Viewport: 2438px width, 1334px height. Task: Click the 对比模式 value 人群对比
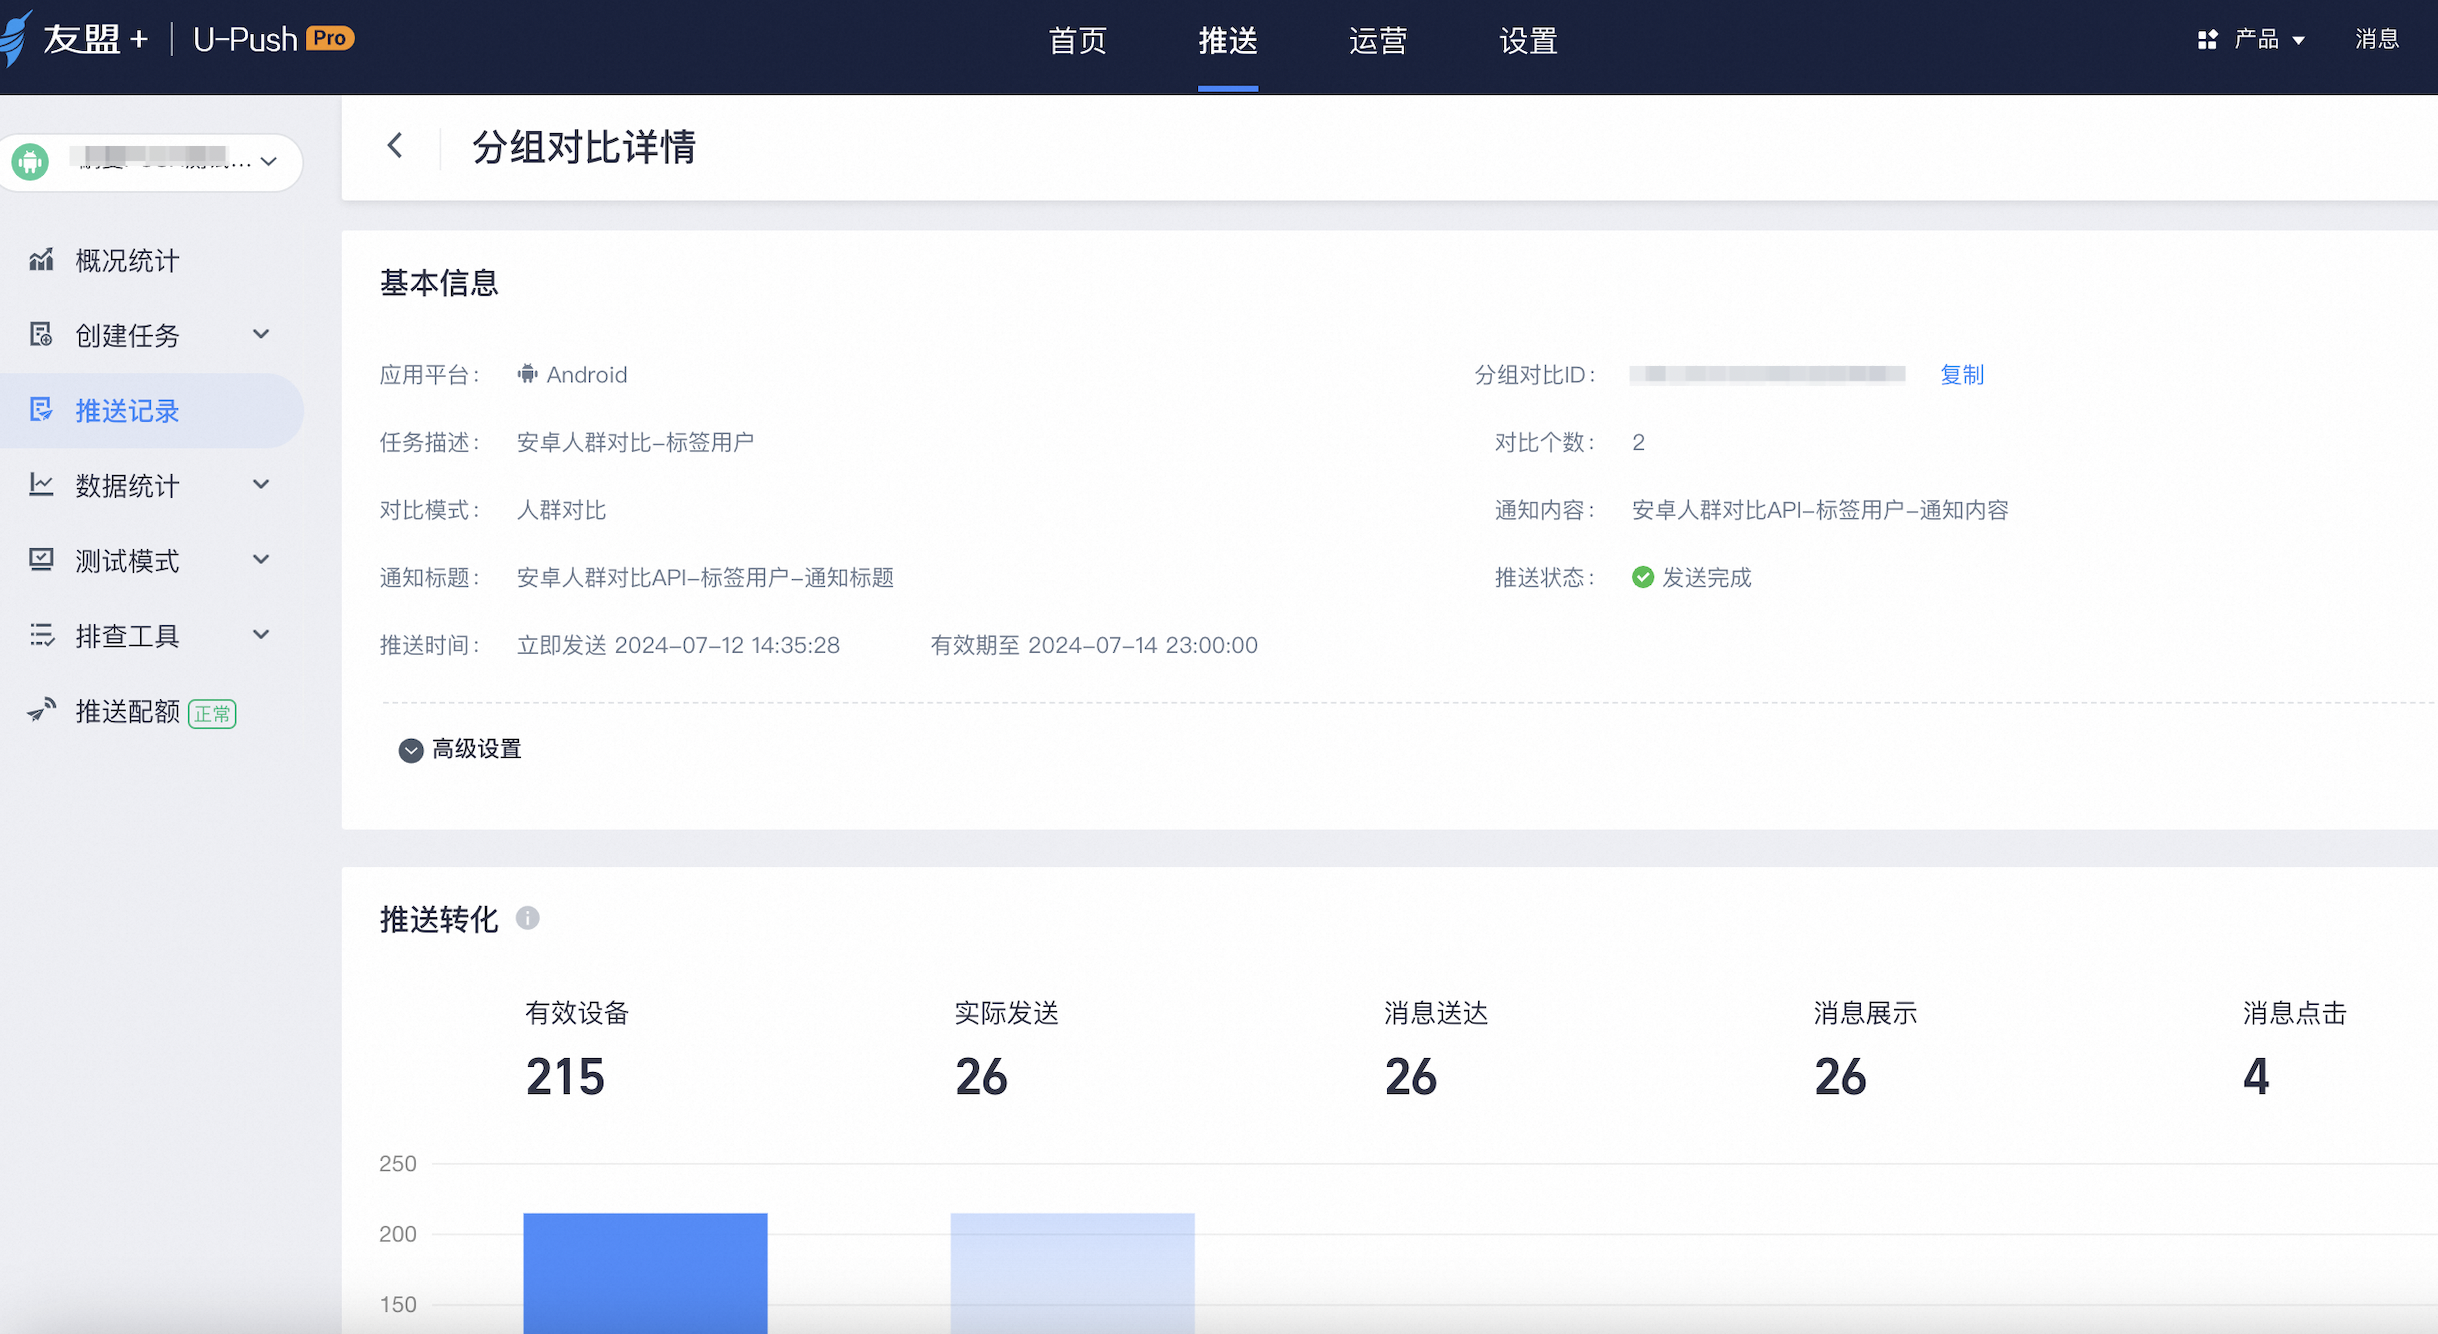point(561,510)
